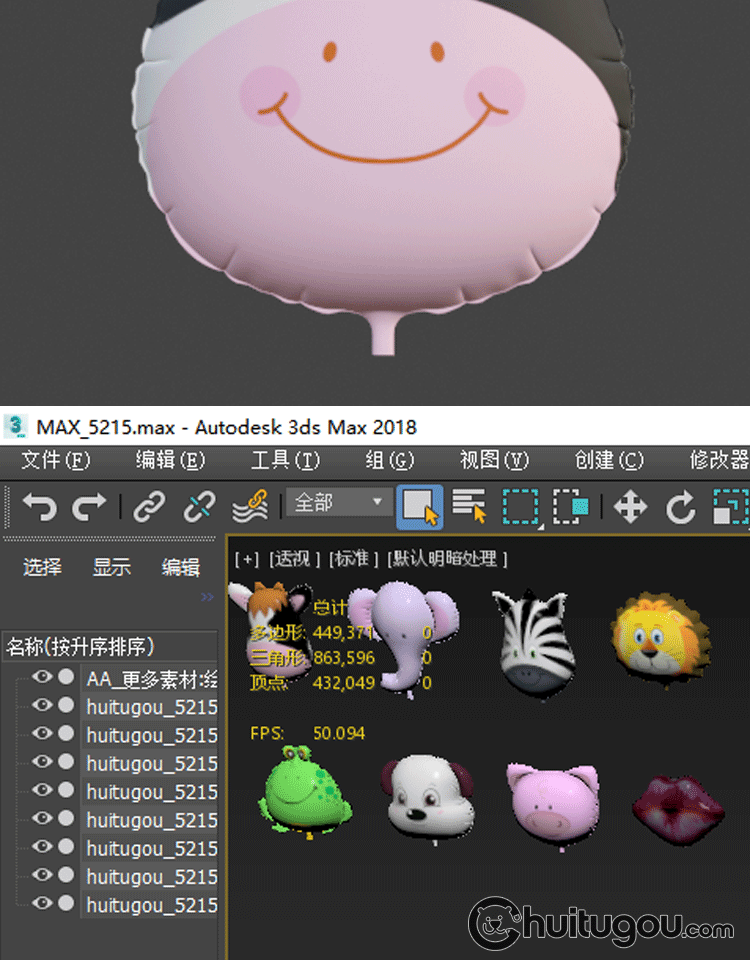
Task: Click the Bind to Space Warp icon
Action: [x=250, y=507]
